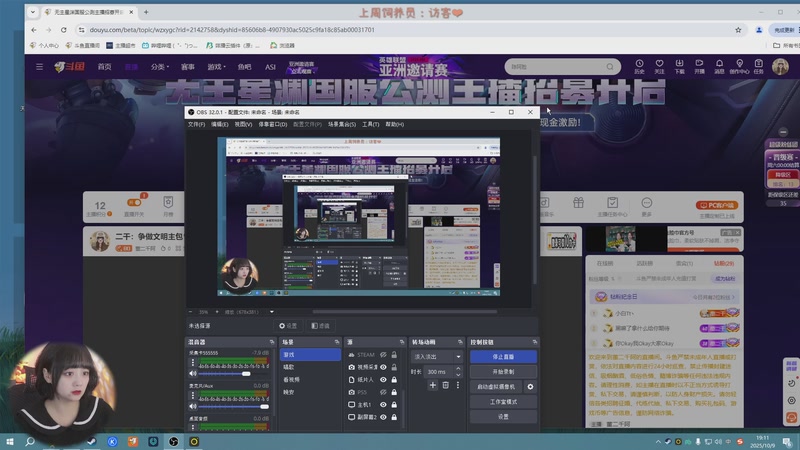This screenshot has height=450, width=800.
Task: Unlock the PS5 source
Action: (x=394, y=392)
